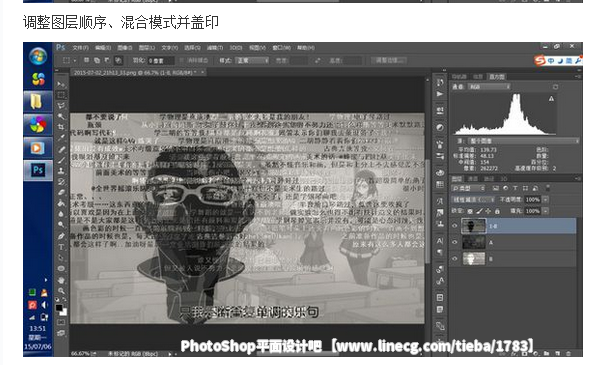Select the Crop tool
This screenshot has width=589, height=365.
(61, 127)
